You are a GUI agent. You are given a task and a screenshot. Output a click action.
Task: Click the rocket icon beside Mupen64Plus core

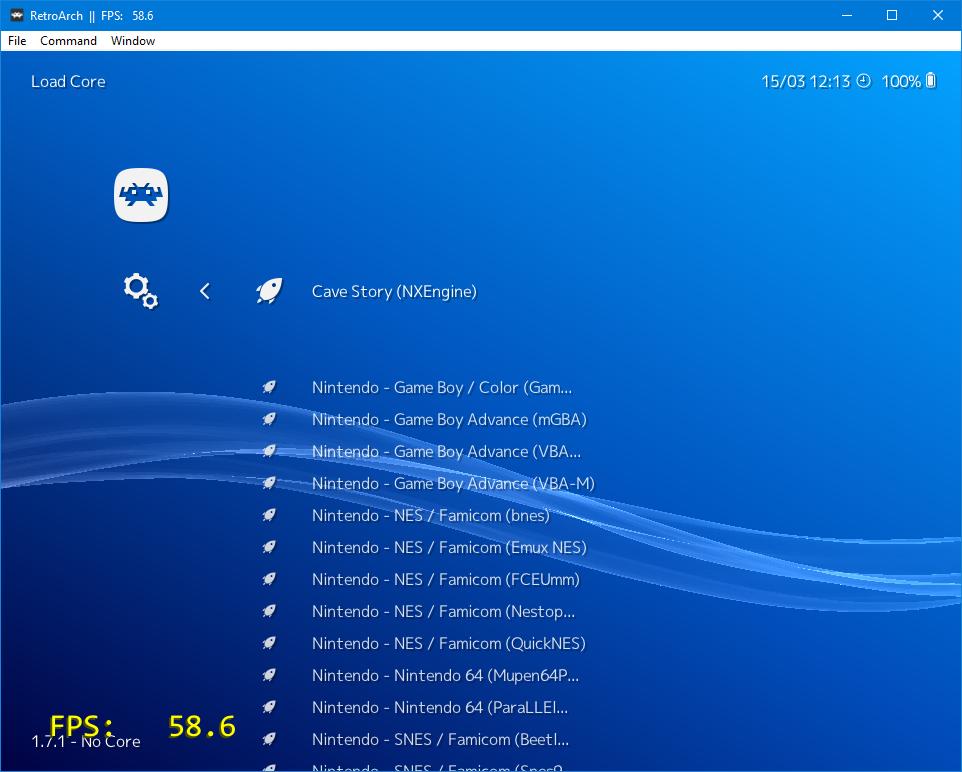pyautogui.click(x=268, y=675)
